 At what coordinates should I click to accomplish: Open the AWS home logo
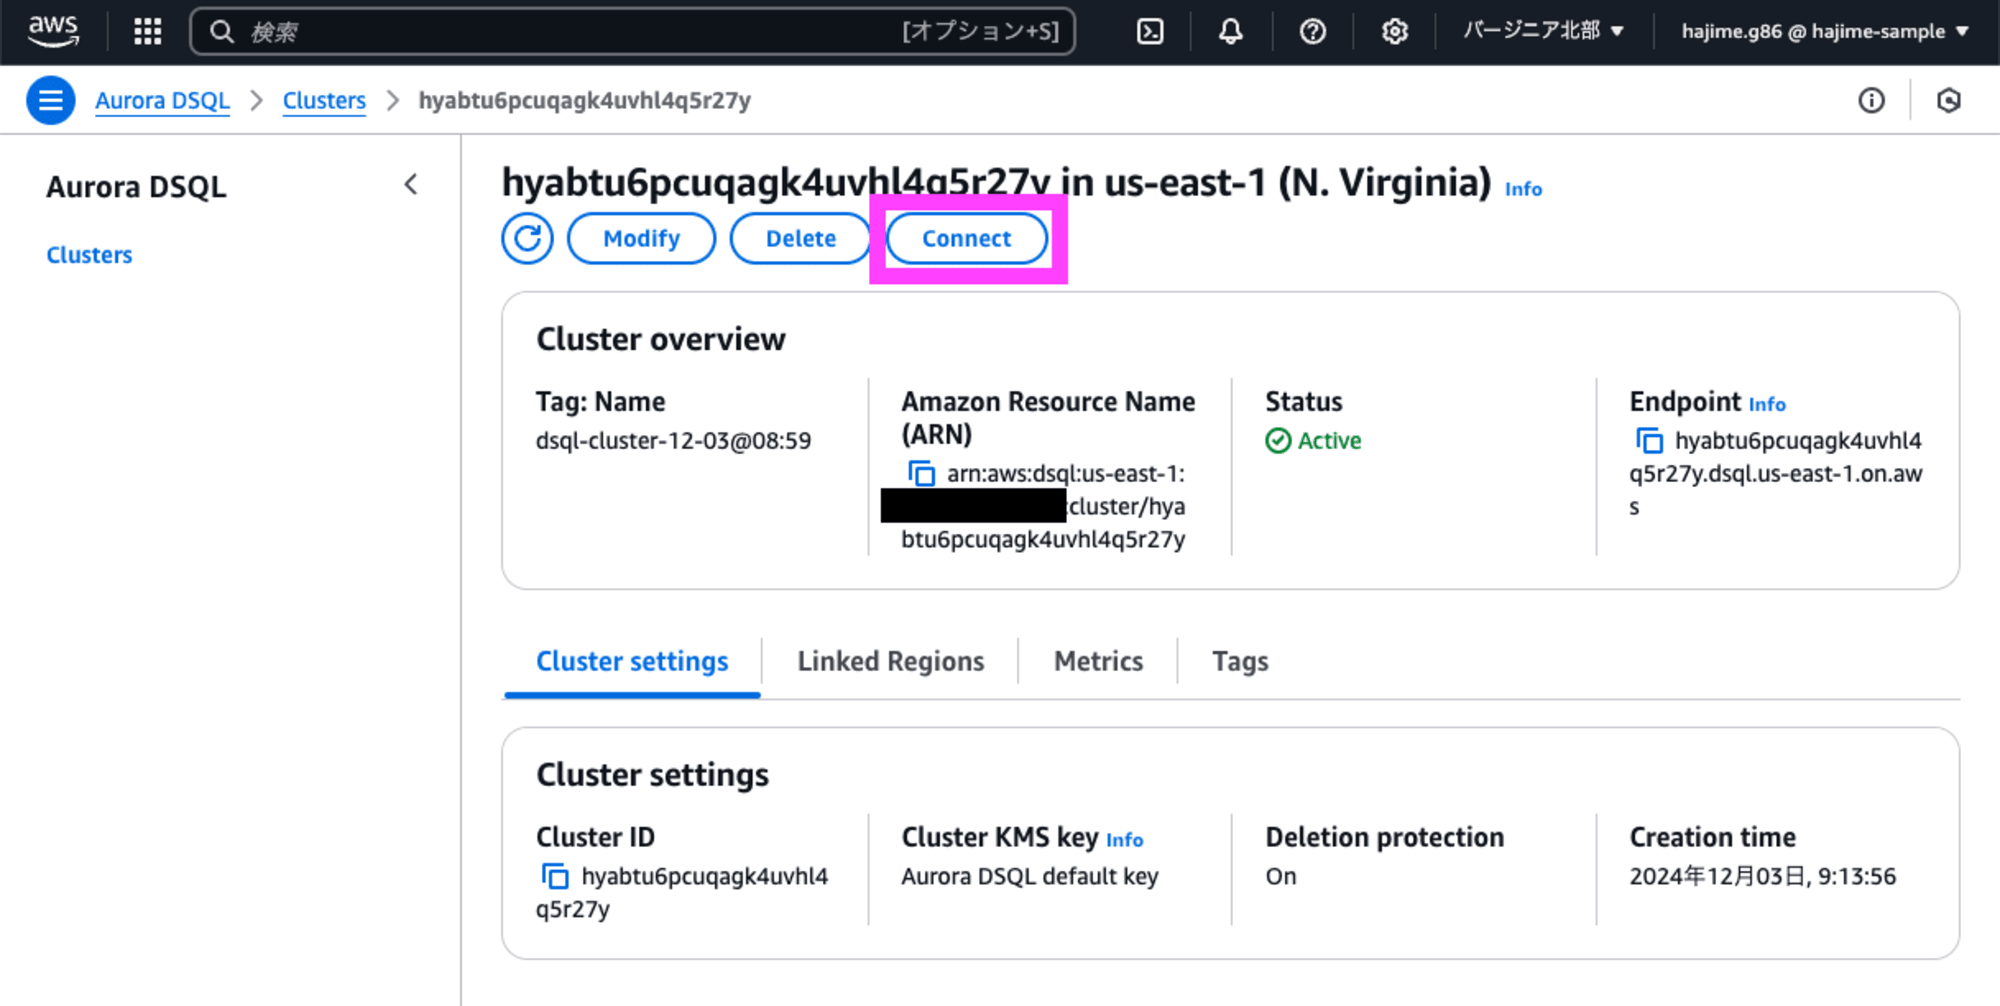pos(53,31)
